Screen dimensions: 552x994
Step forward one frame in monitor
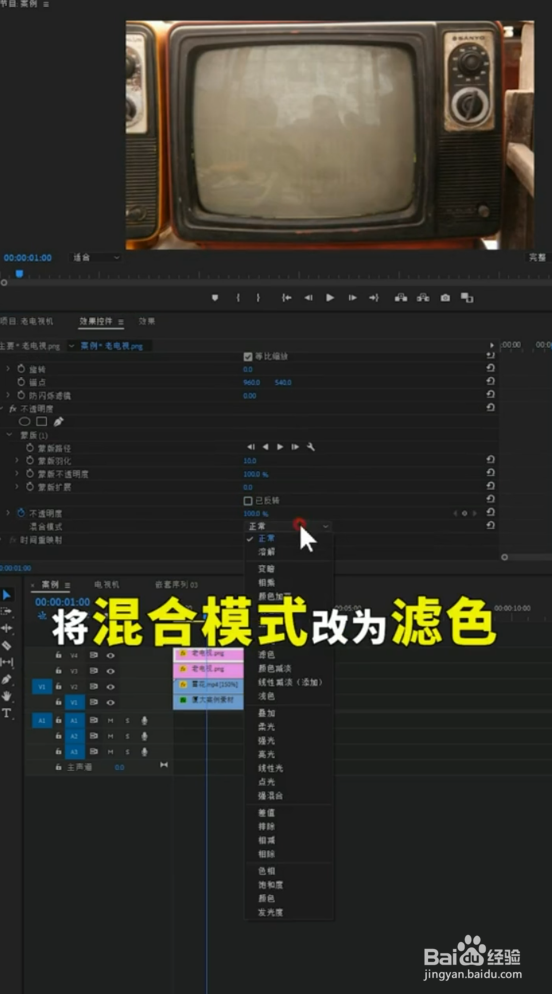tap(352, 297)
